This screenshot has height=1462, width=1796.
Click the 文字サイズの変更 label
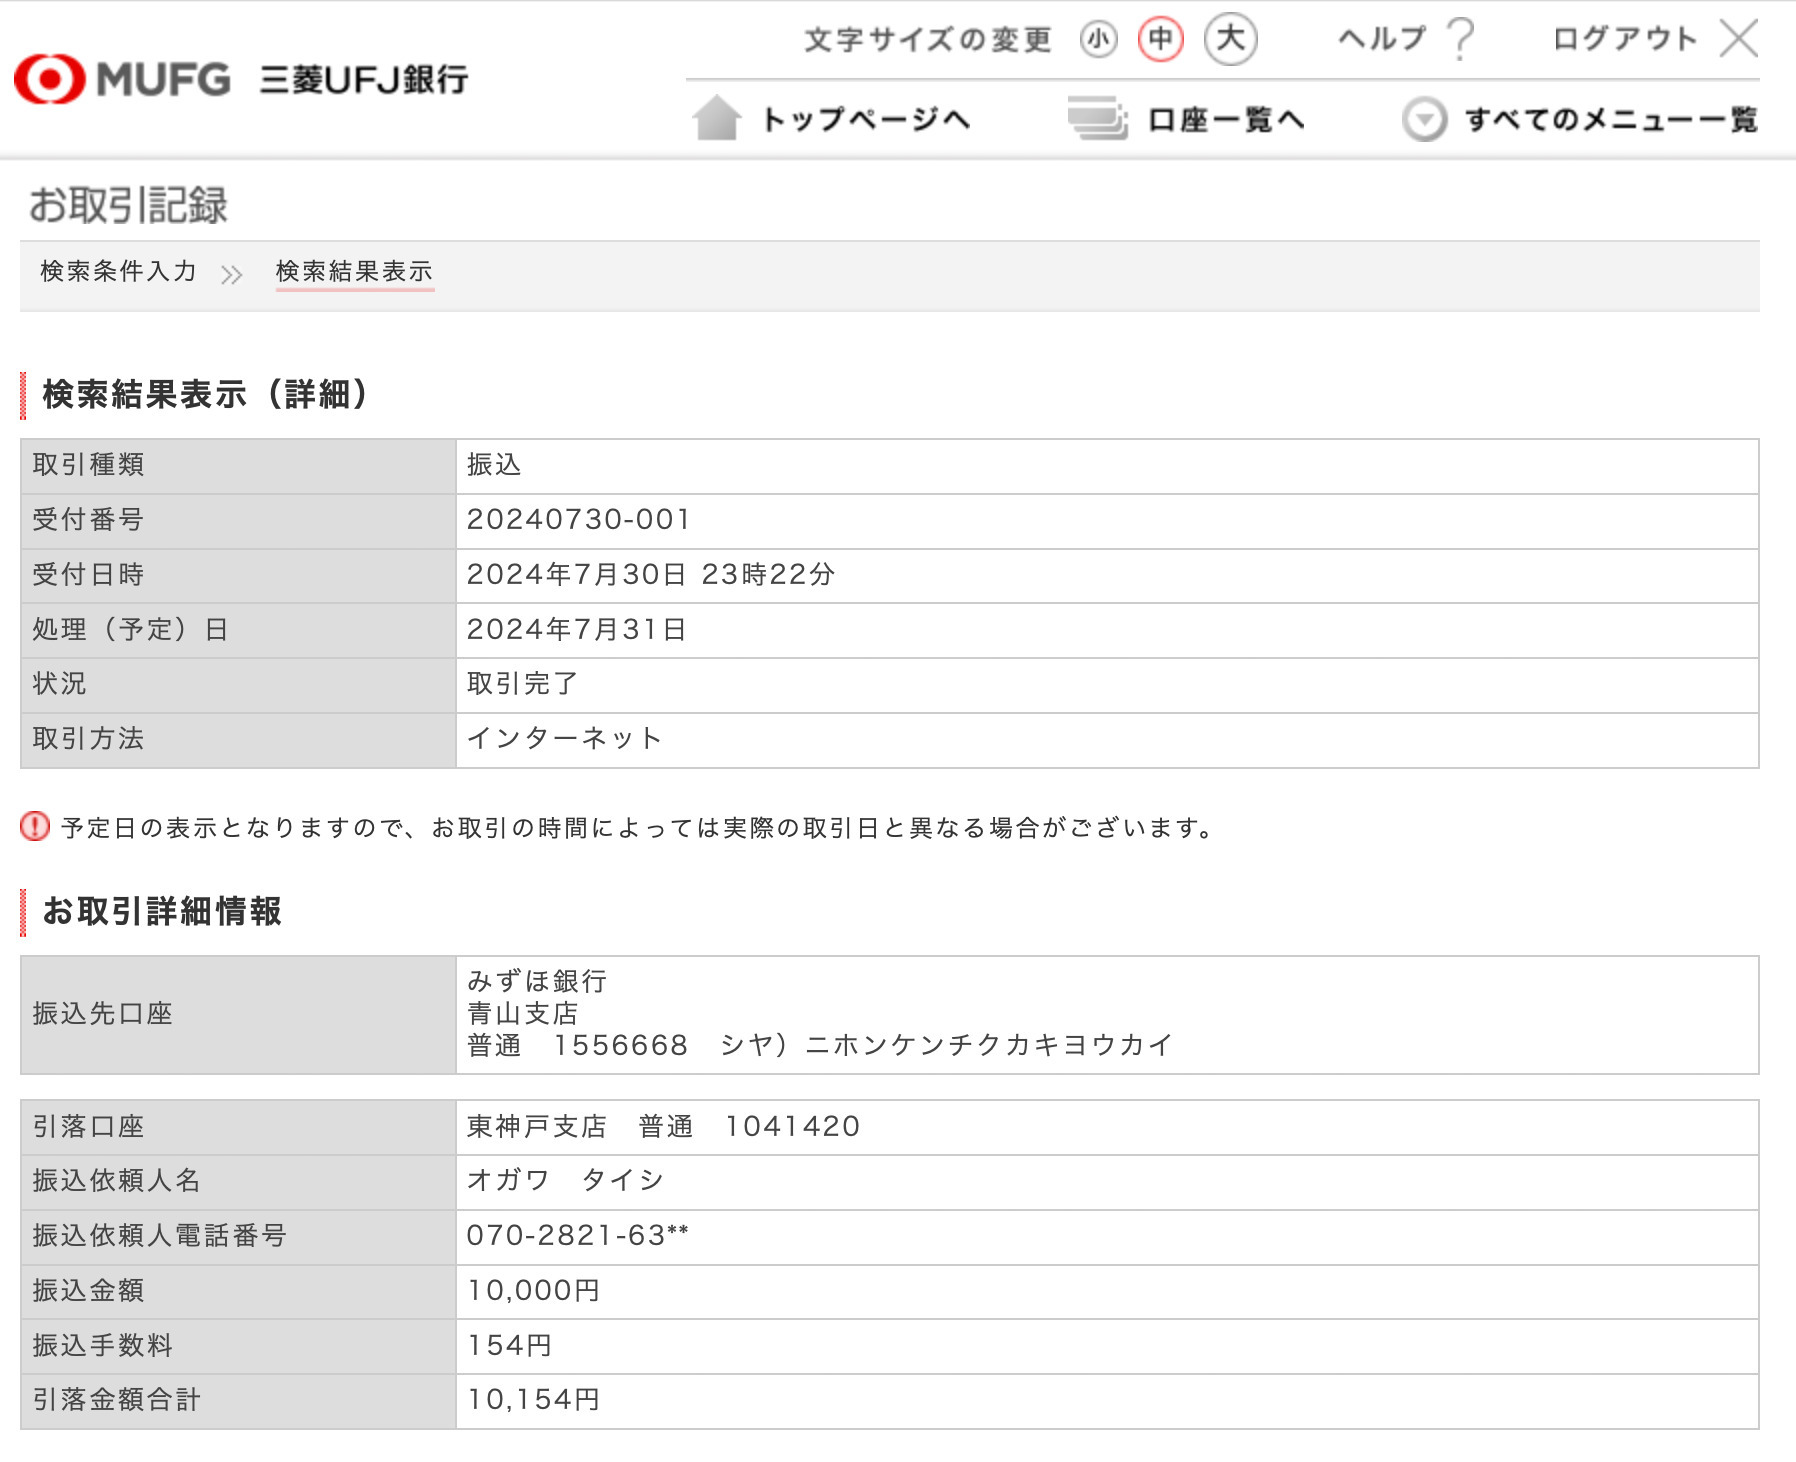(928, 40)
